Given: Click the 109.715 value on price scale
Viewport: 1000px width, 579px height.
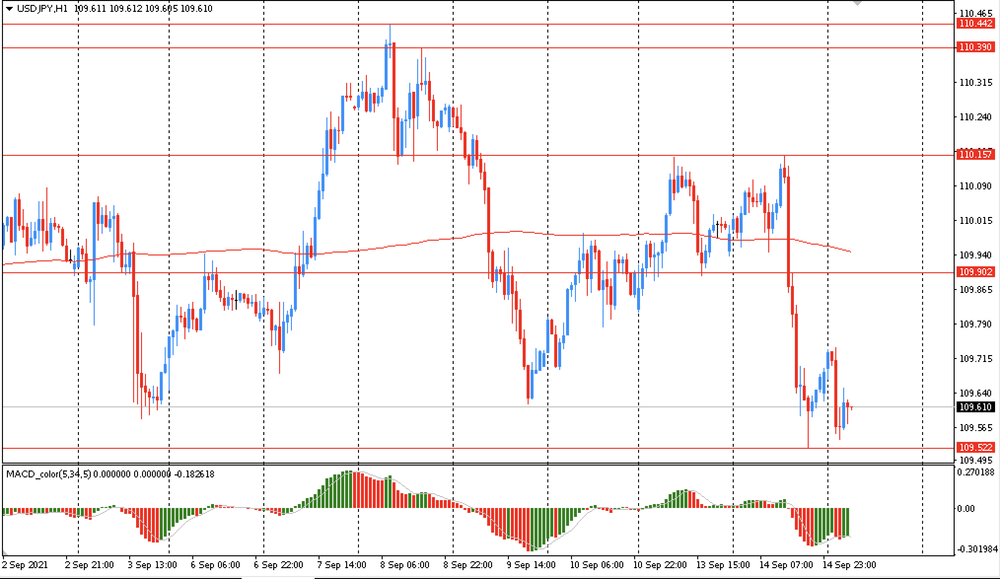Looking at the screenshot, I should click(976, 359).
